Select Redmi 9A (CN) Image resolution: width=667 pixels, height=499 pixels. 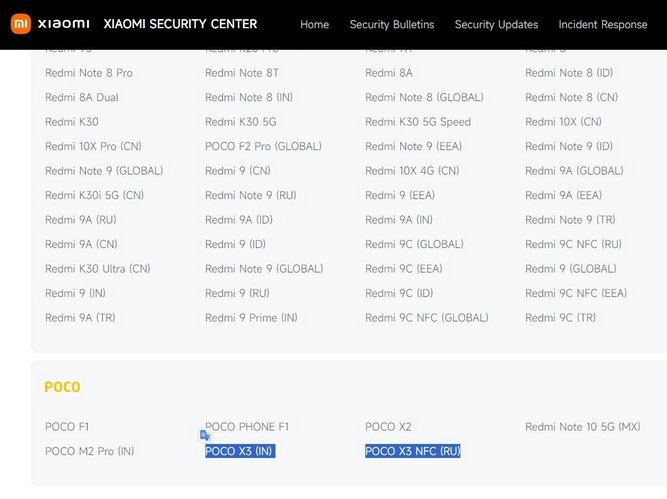[x=81, y=244]
